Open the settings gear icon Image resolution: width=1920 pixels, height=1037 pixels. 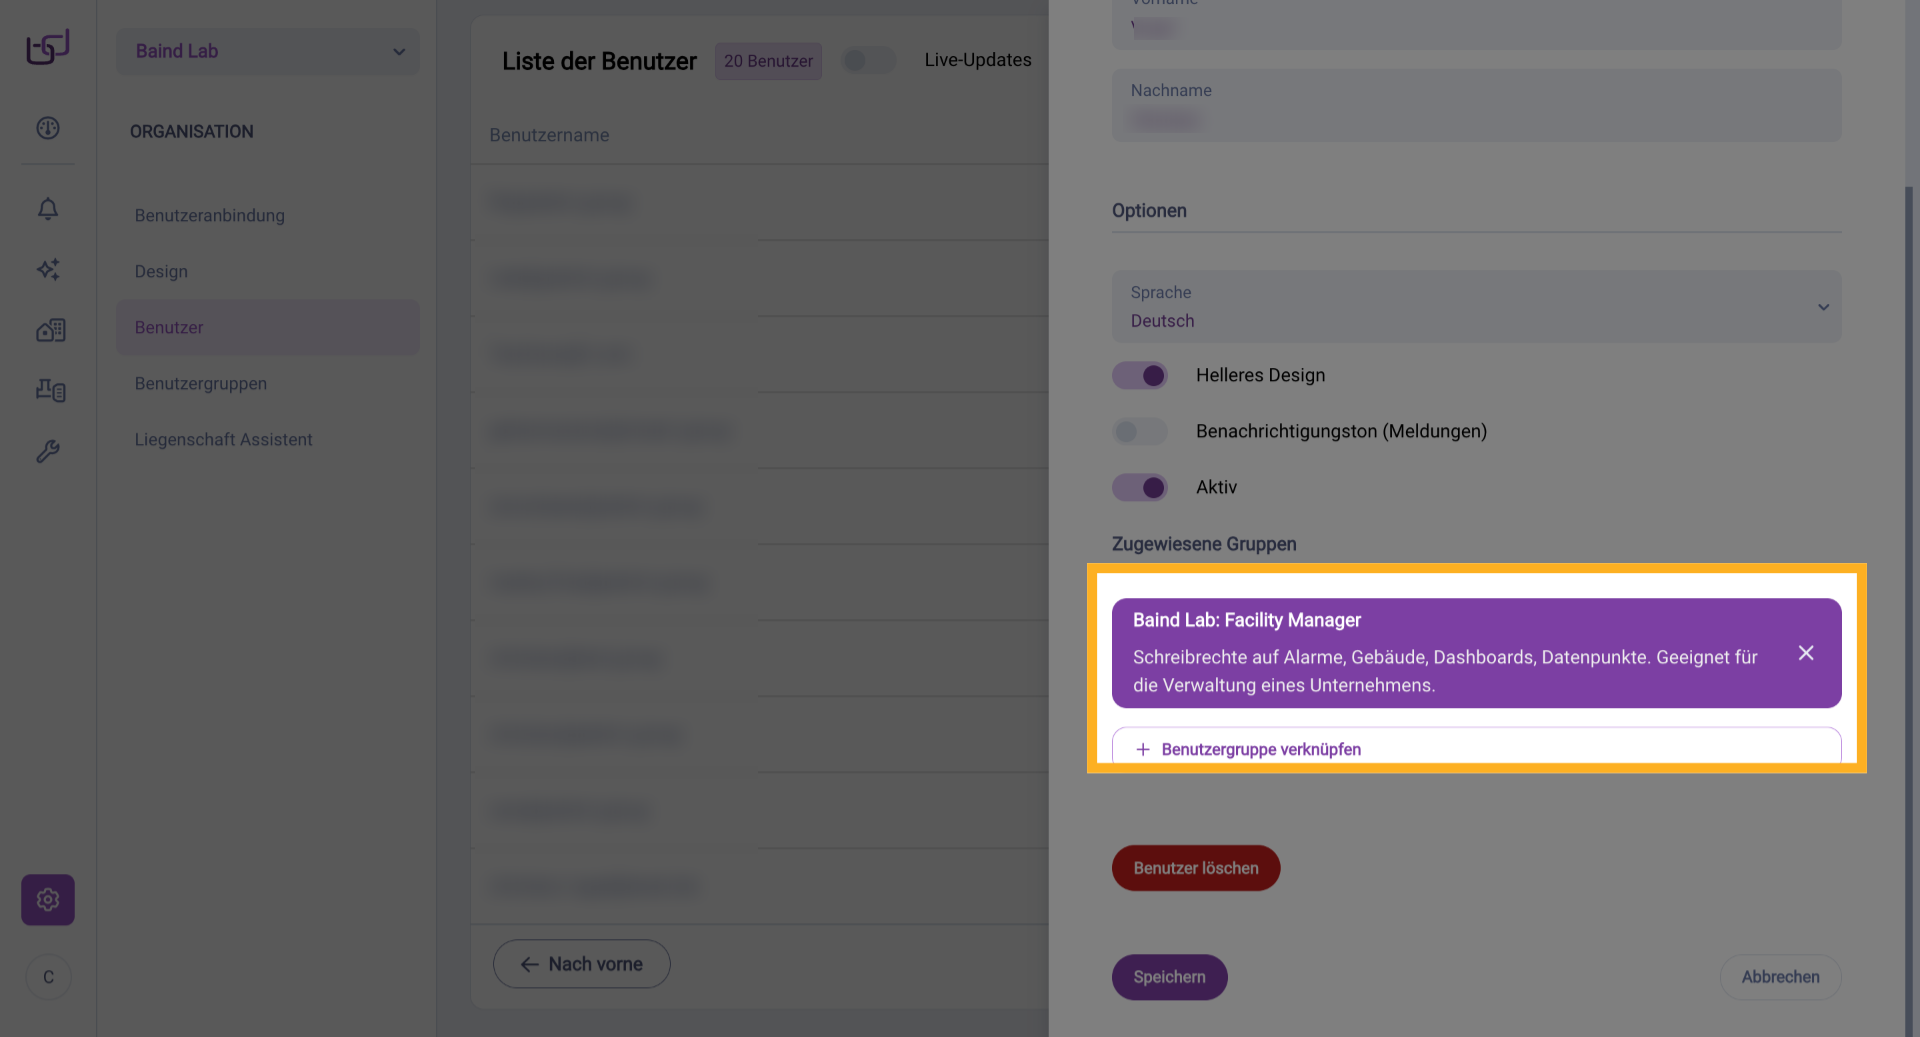[48, 900]
